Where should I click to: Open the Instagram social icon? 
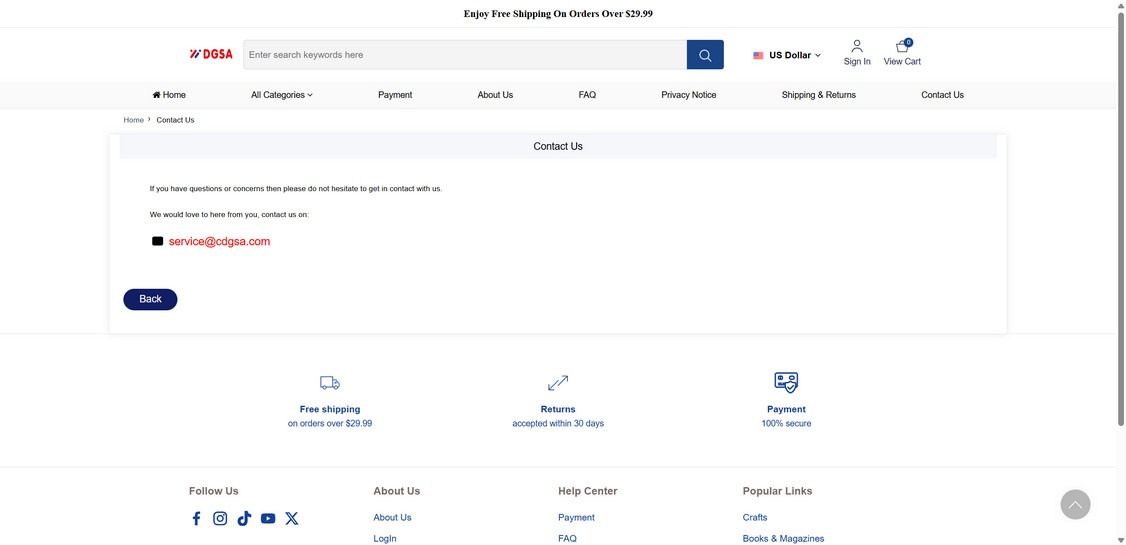click(220, 518)
